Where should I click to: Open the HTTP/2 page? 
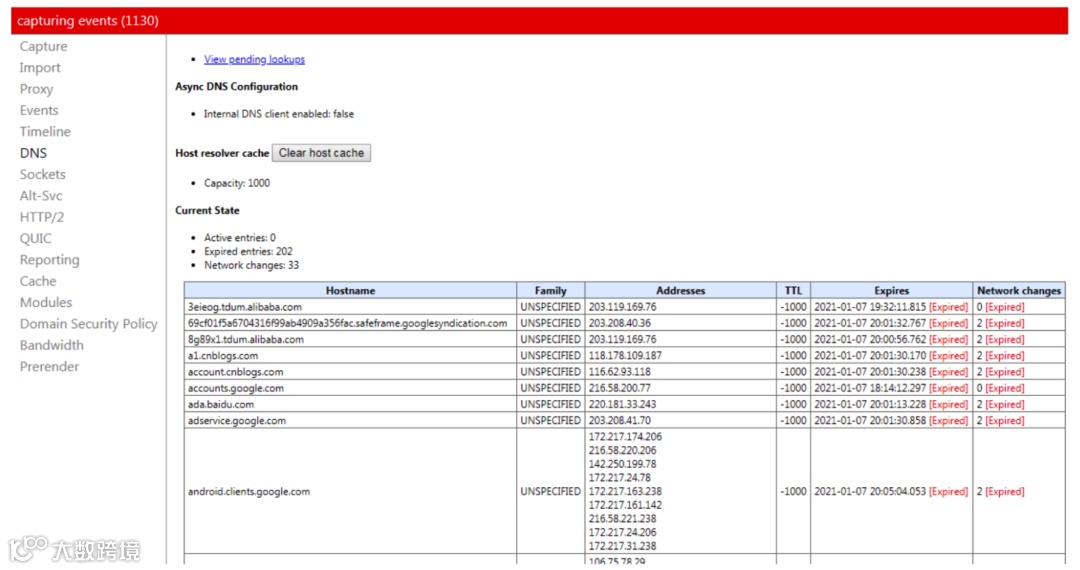[42, 218]
